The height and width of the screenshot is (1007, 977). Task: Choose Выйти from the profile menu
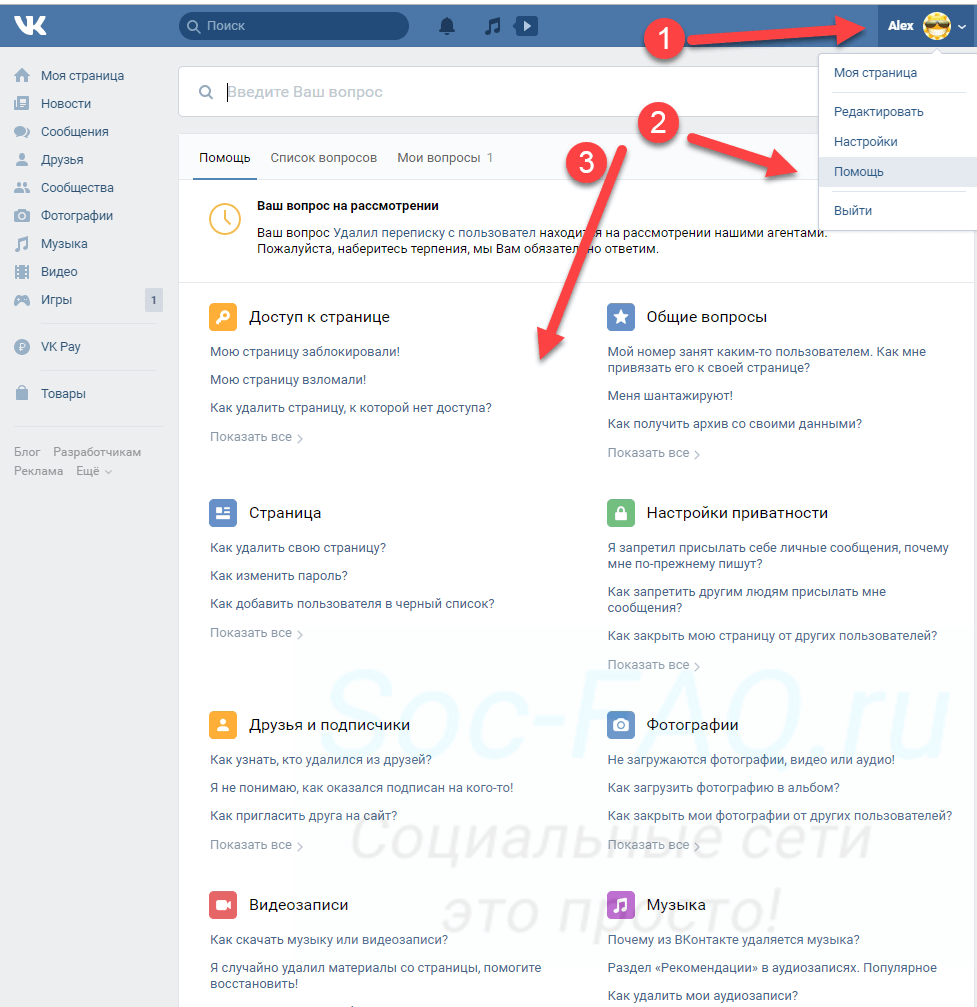click(x=853, y=211)
